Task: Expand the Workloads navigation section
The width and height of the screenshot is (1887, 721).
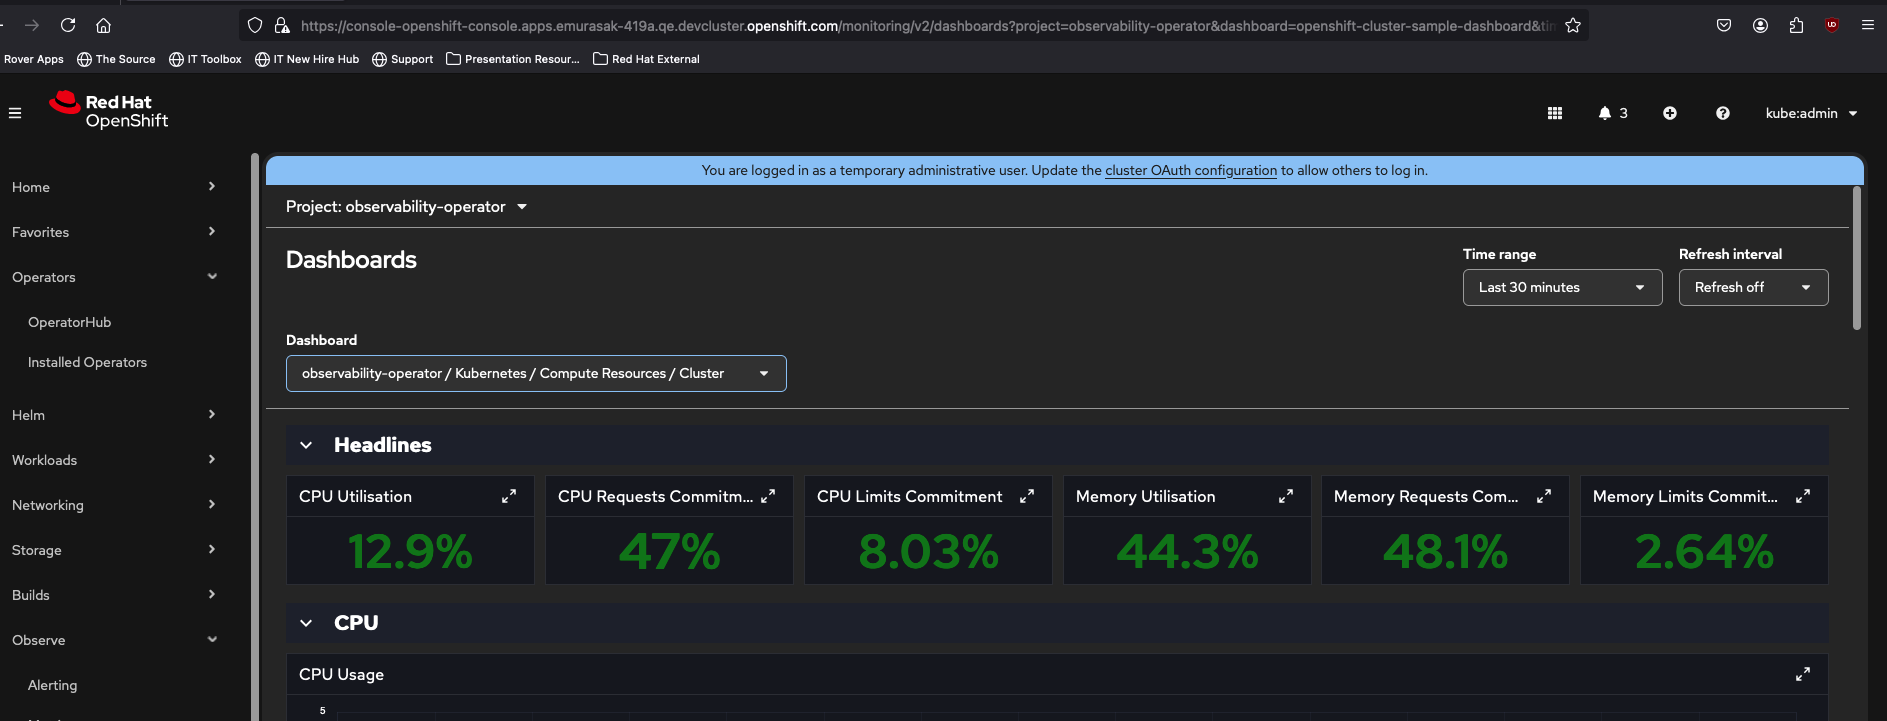Action: pyautogui.click(x=115, y=460)
